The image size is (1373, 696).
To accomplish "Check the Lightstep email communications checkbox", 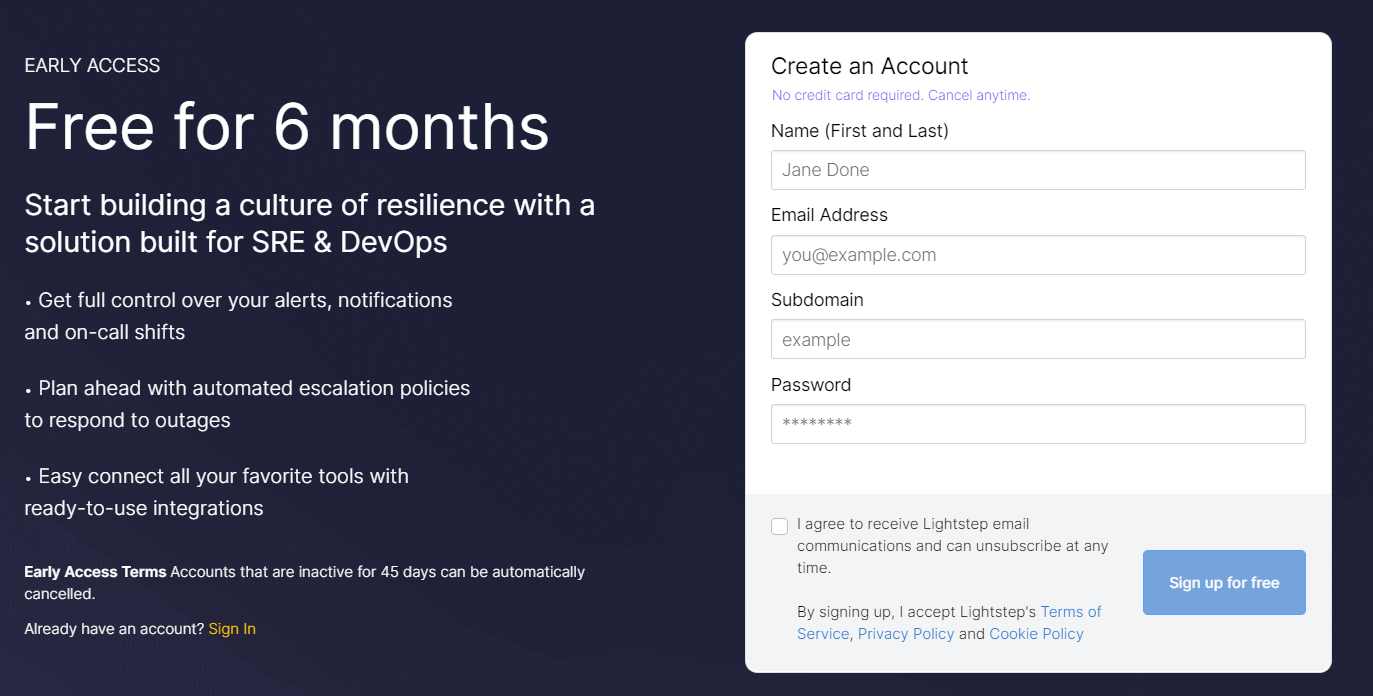I will pyautogui.click(x=780, y=526).
